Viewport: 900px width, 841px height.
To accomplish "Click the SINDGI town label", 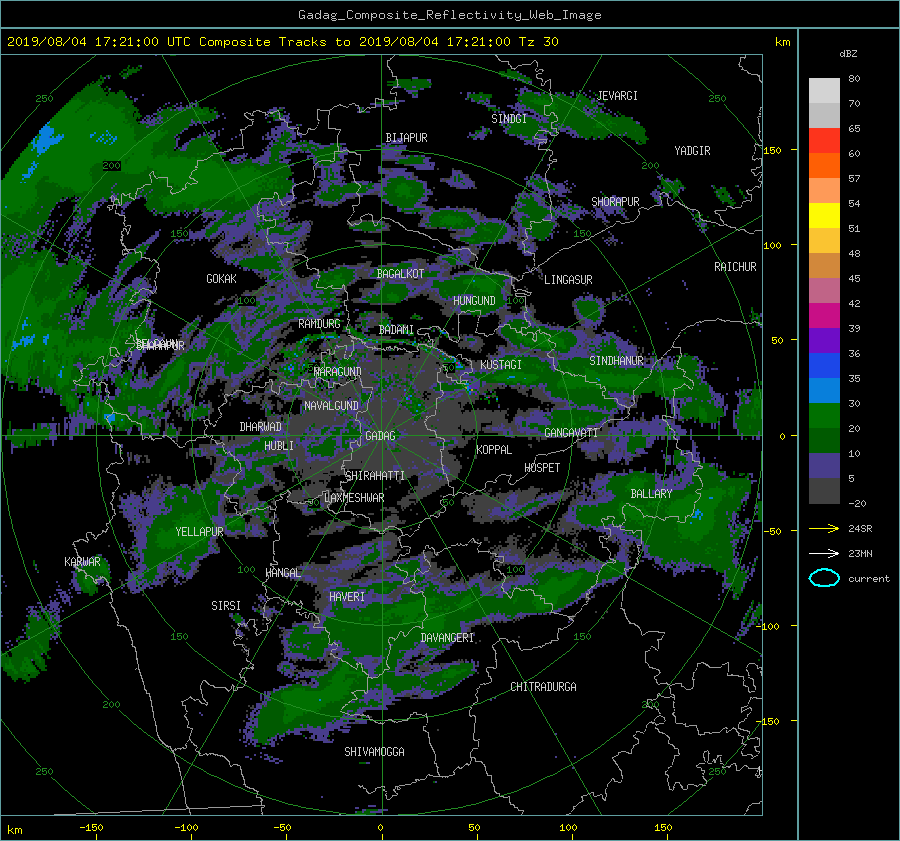I will 509,119.
